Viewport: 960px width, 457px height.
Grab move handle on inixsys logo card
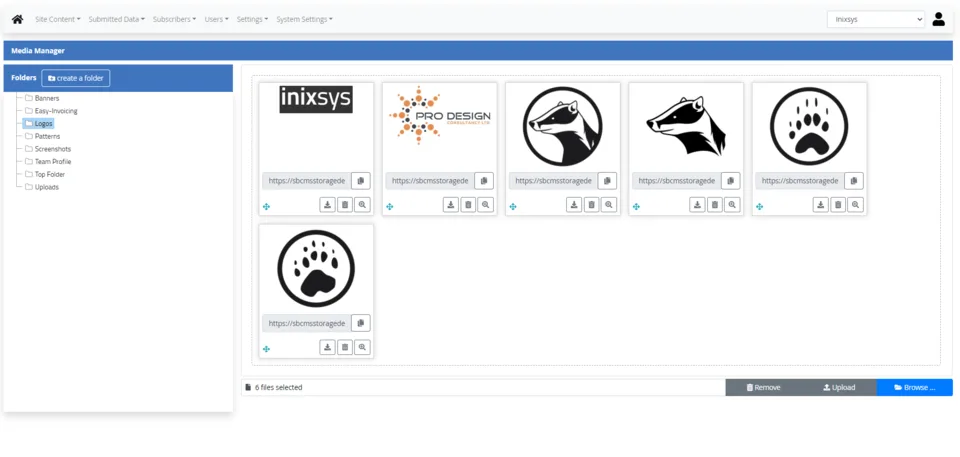(x=266, y=207)
